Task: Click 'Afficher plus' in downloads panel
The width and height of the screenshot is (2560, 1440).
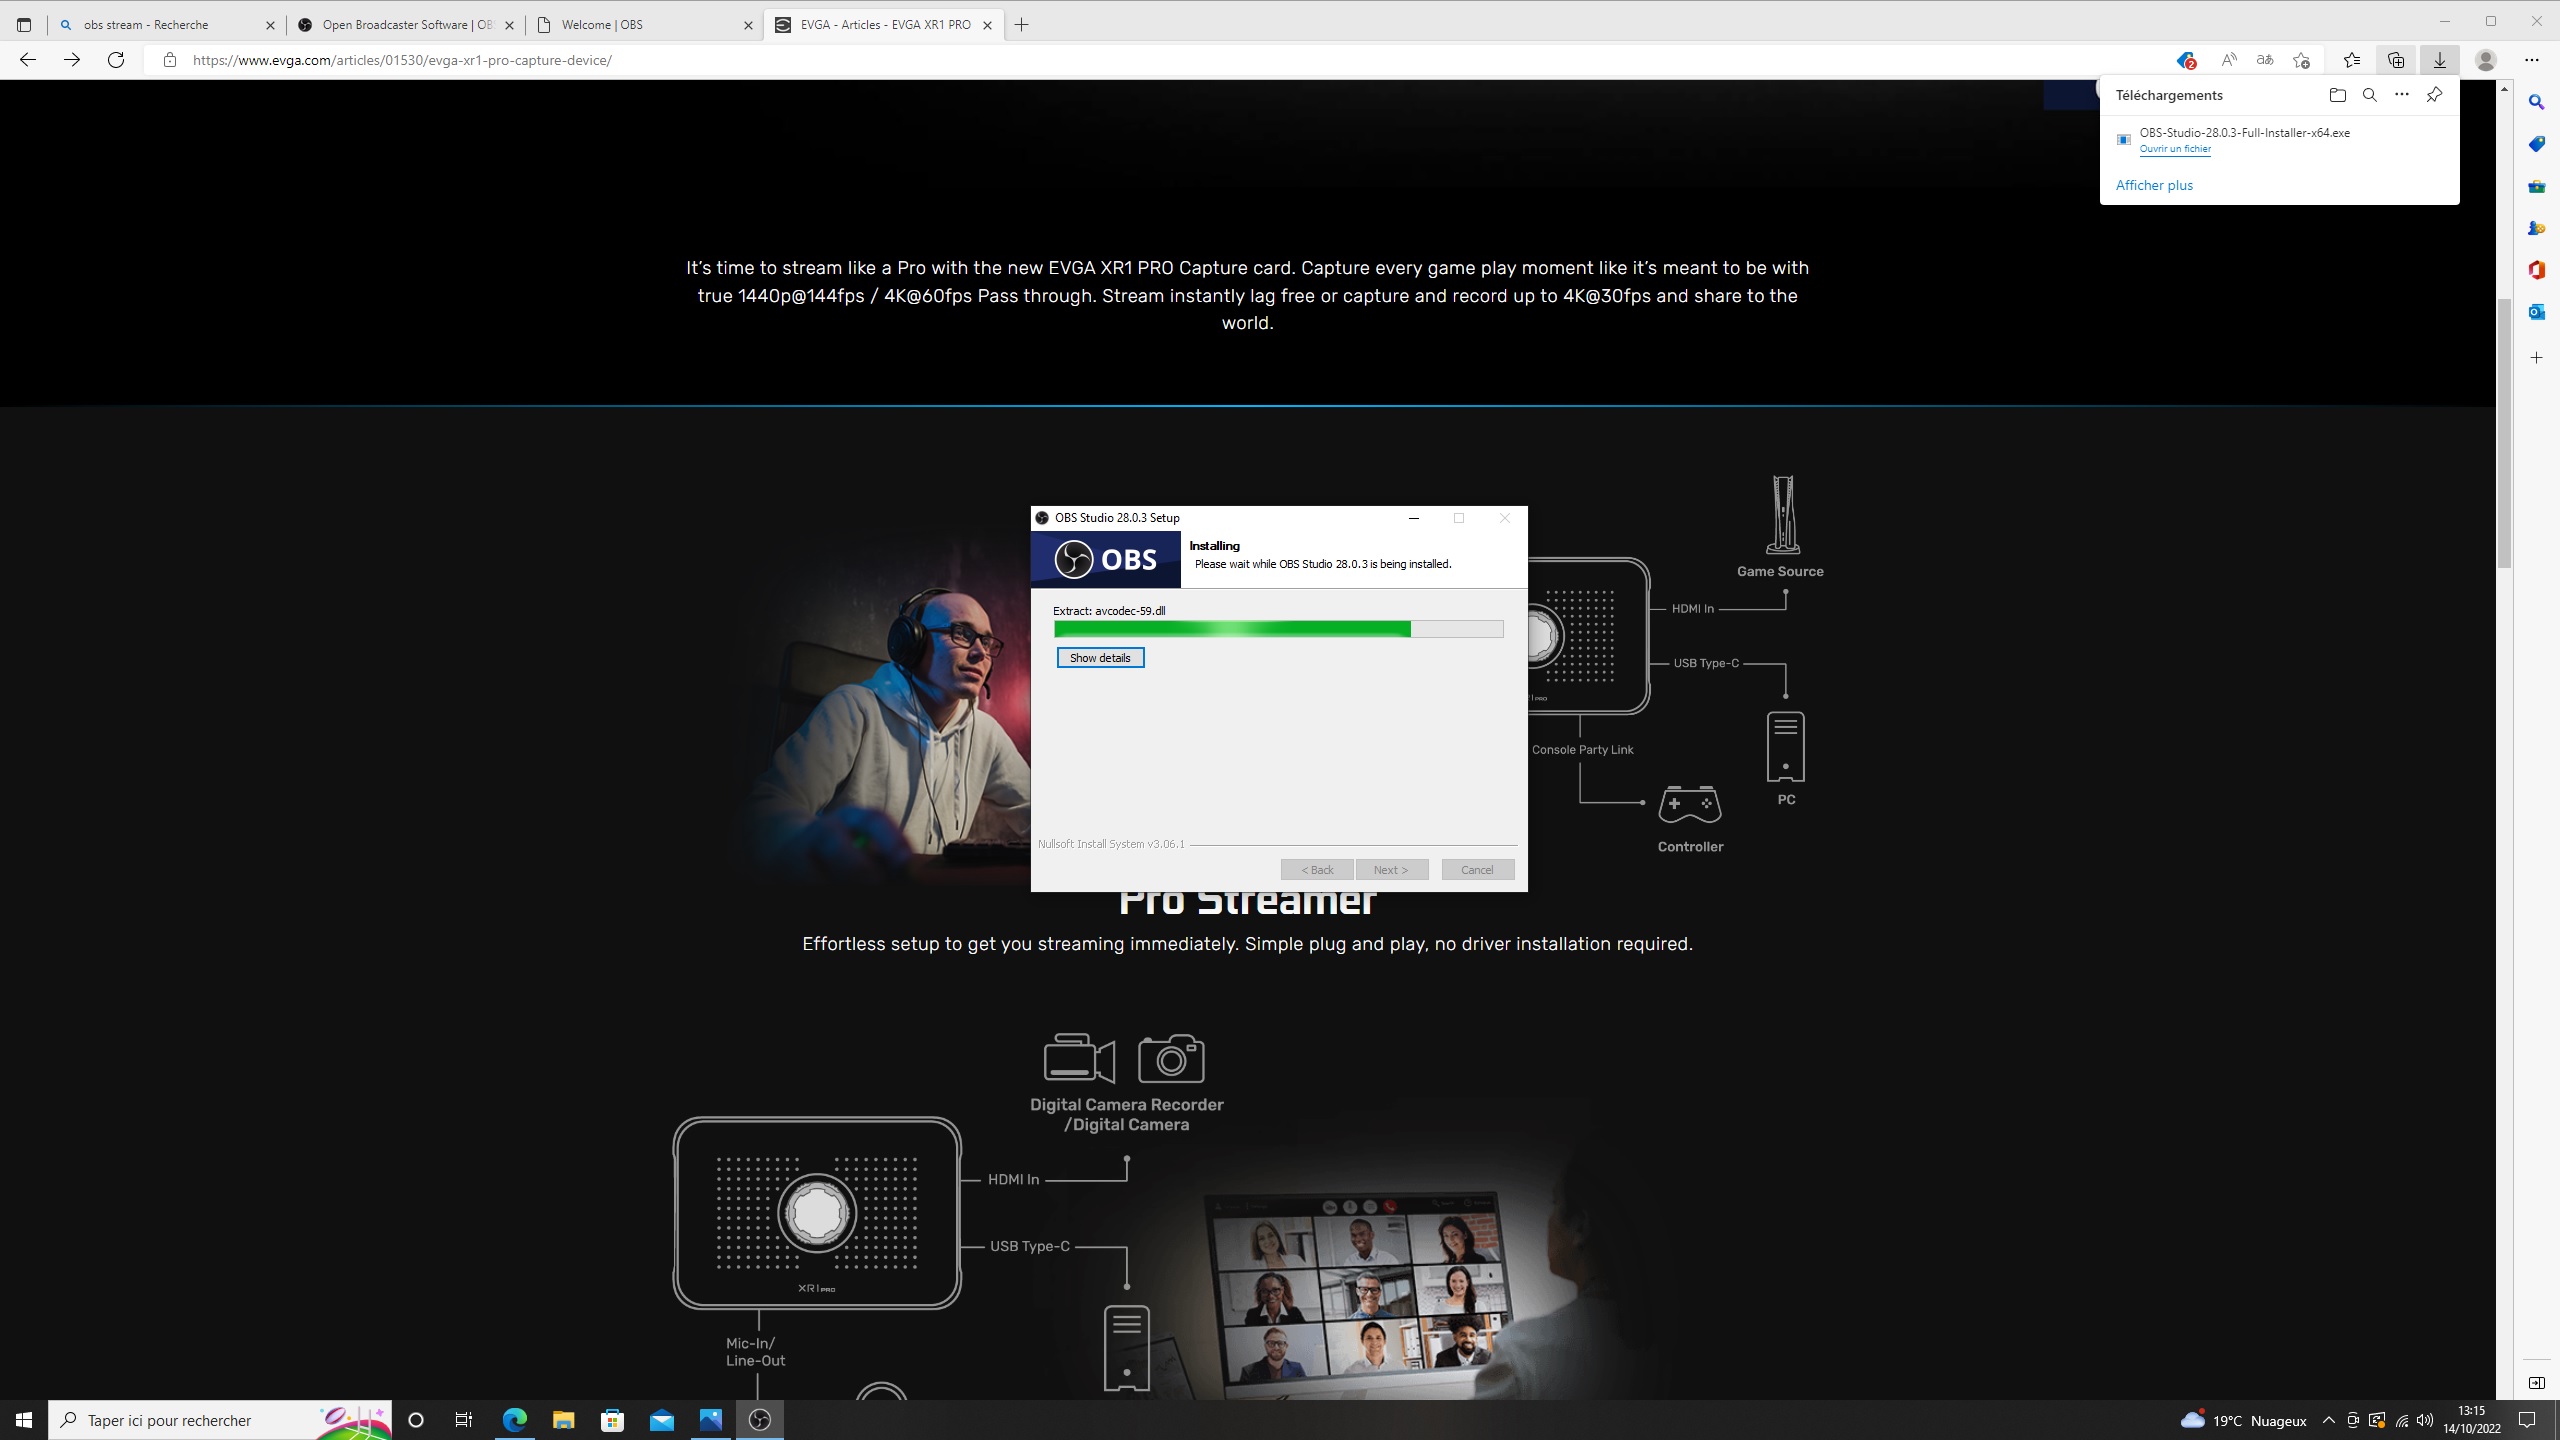Action: pyautogui.click(x=2154, y=185)
